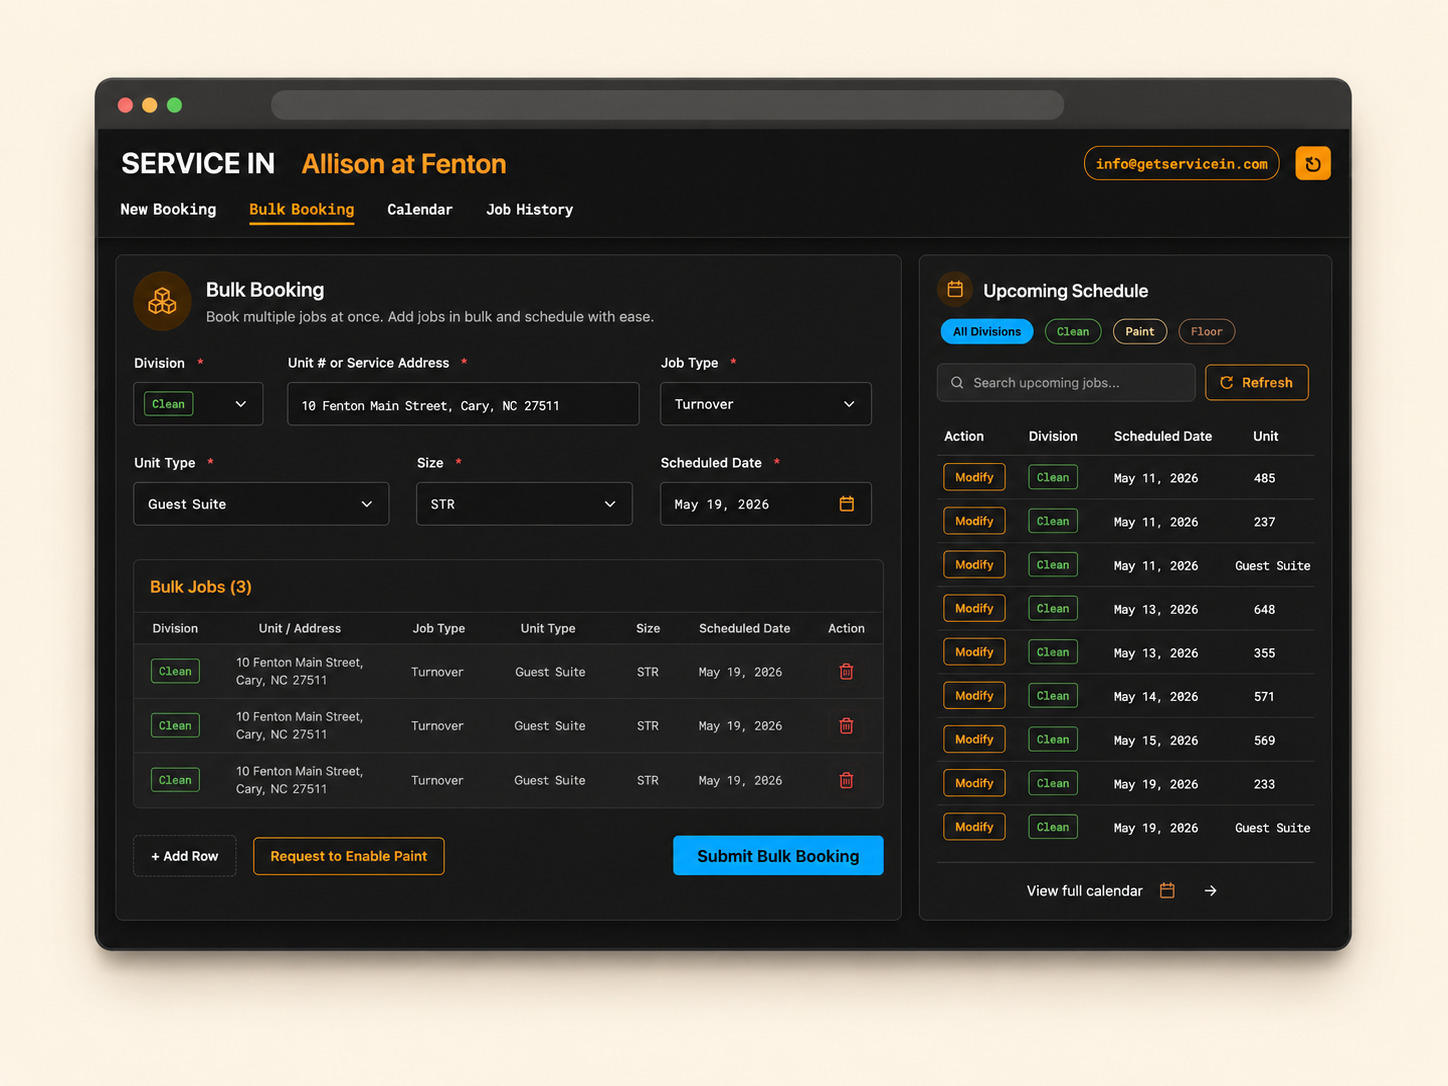The width and height of the screenshot is (1448, 1086).
Task: Click the Clean badge in unit 485 row
Action: [1053, 477]
